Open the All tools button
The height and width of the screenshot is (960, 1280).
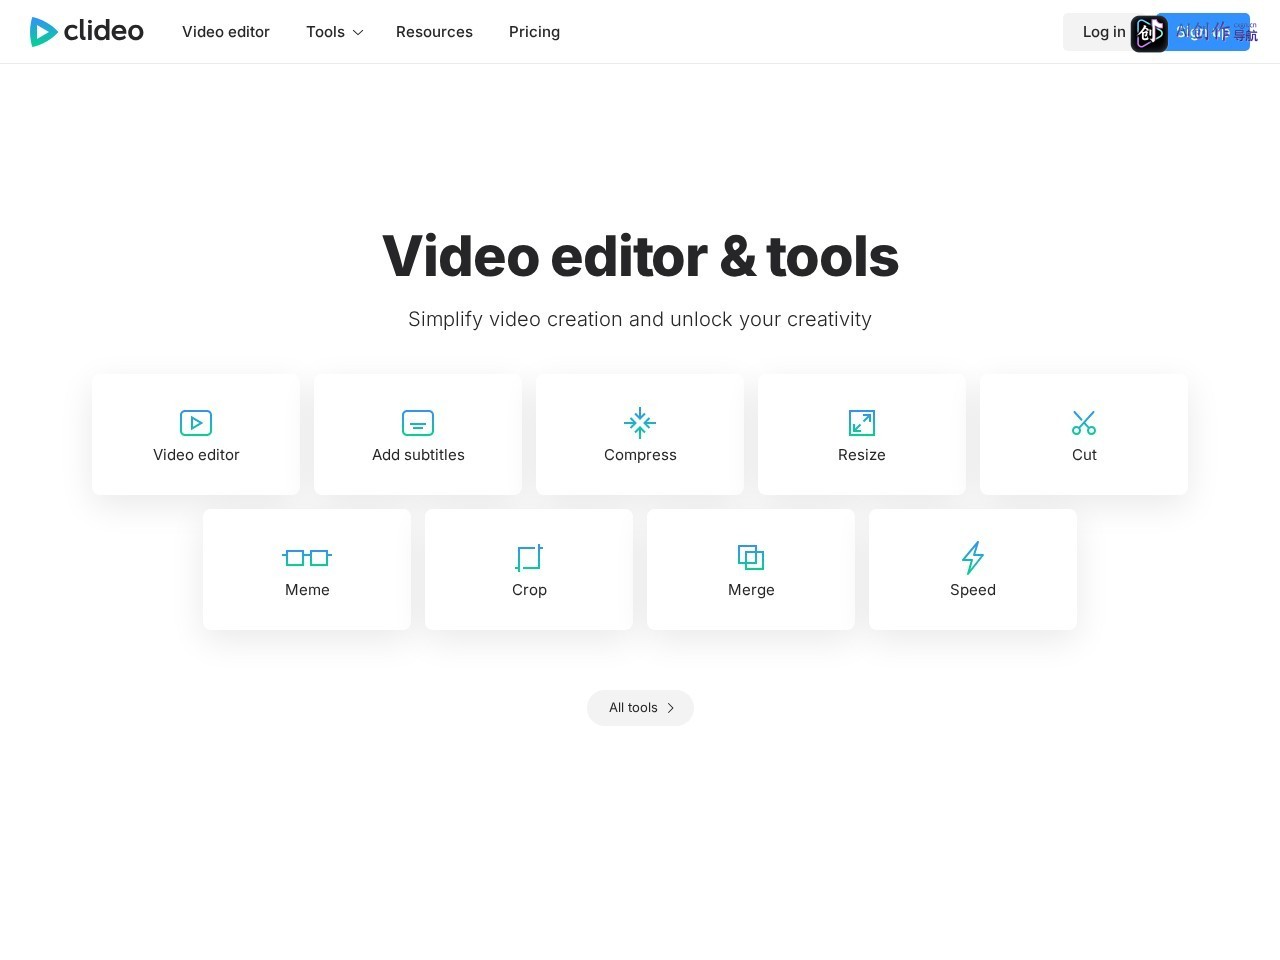[x=640, y=708]
